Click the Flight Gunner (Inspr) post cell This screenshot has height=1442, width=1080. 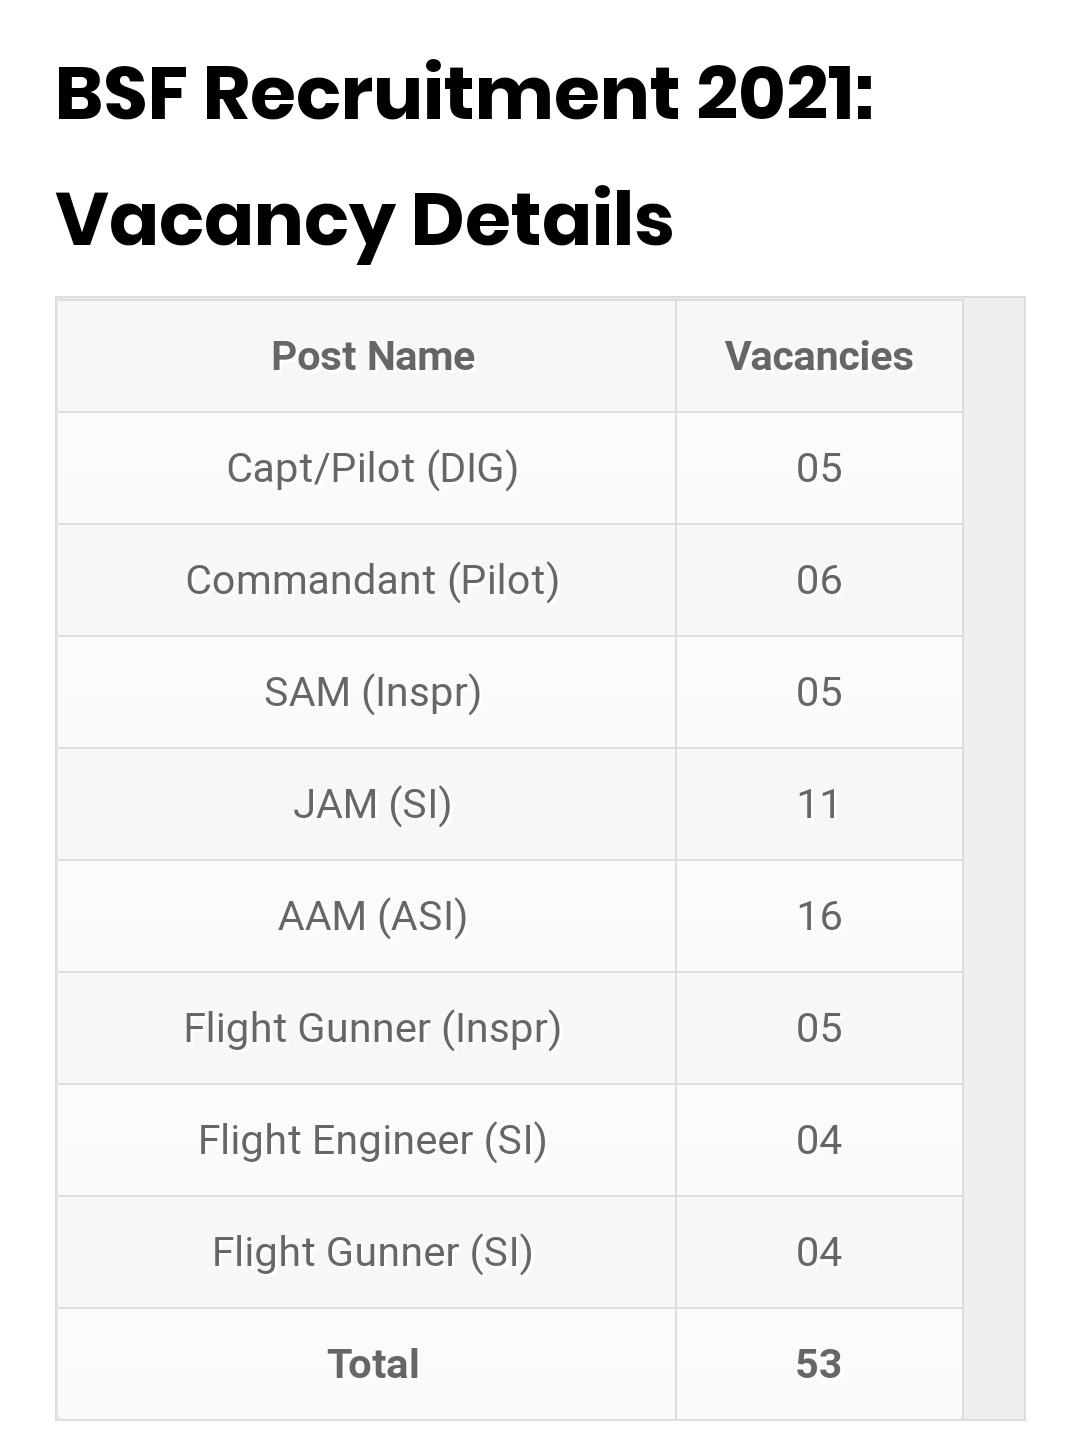point(373,1028)
